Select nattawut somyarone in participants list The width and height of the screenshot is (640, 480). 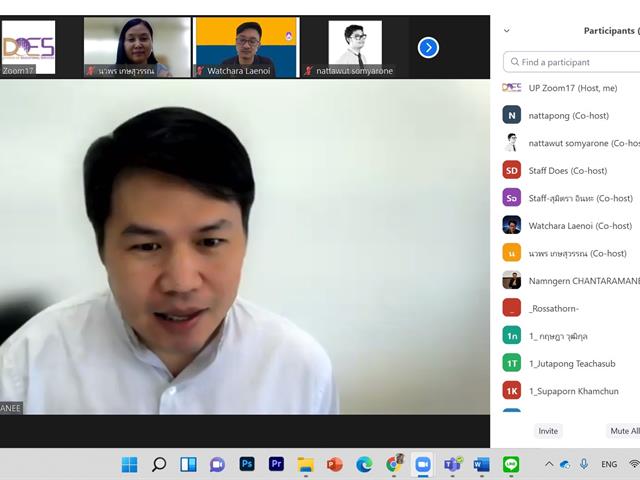(571, 143)
